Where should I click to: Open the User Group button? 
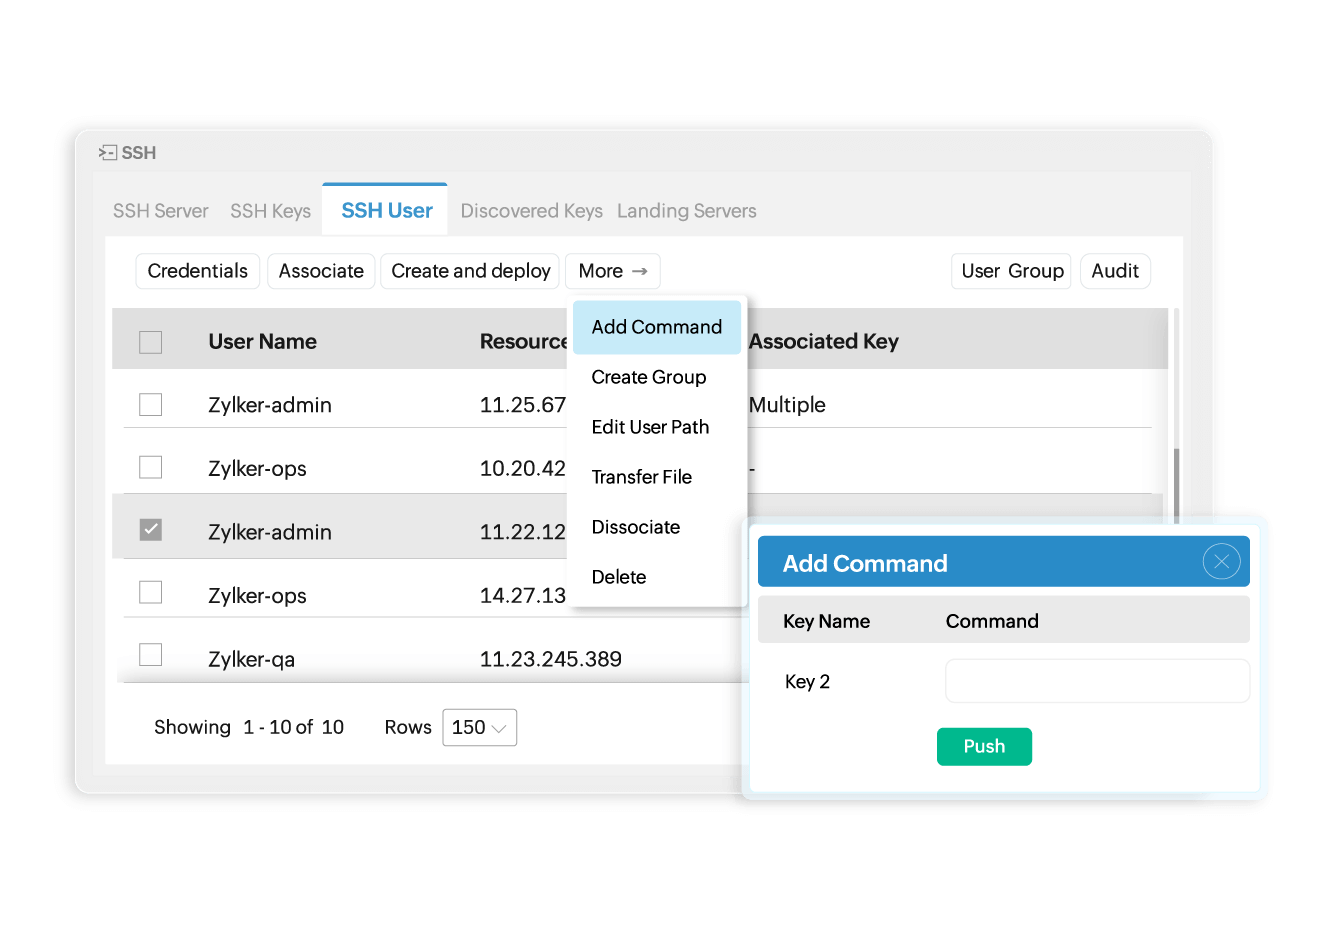(x=1012, y=271)
